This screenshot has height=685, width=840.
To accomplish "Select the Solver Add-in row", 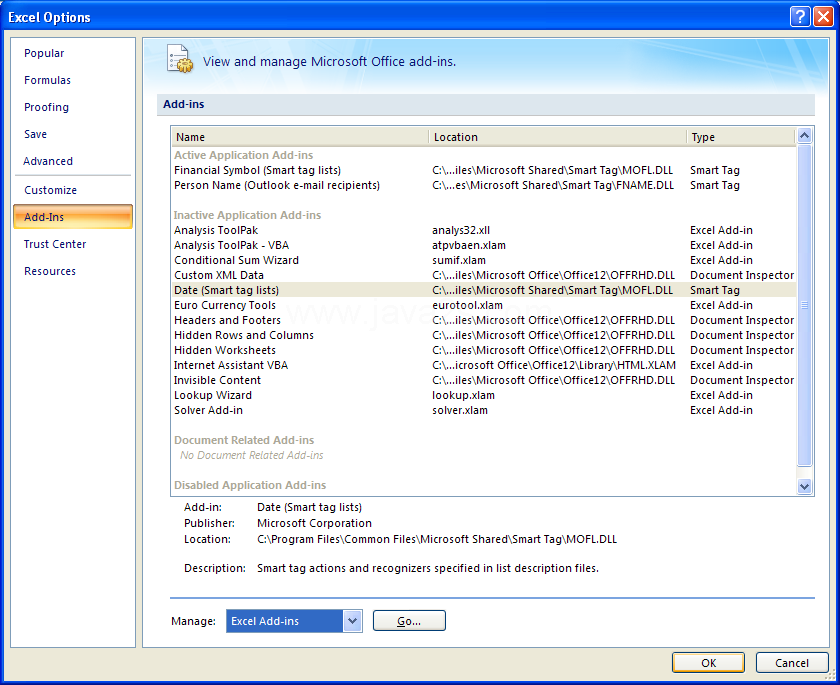I will click(484, 410).
